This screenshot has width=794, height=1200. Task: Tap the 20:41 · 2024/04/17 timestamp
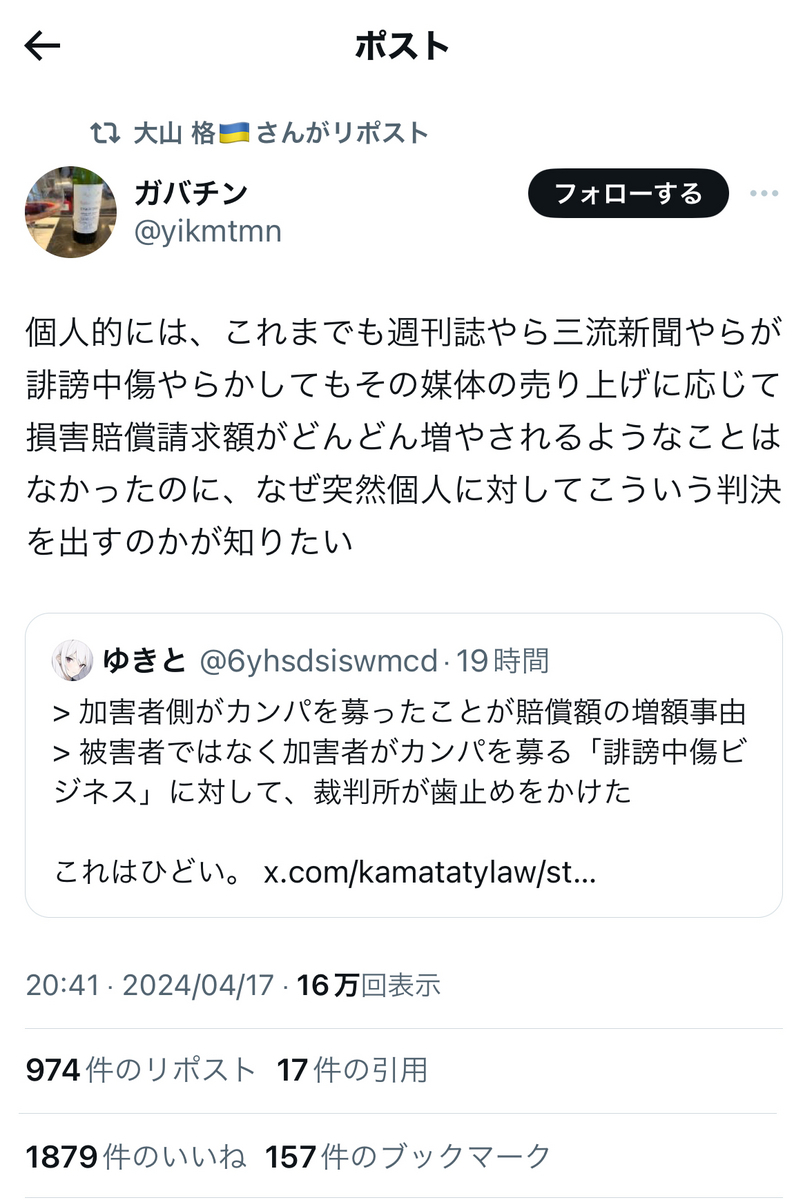pyautogui.click(x=150, y=985)
